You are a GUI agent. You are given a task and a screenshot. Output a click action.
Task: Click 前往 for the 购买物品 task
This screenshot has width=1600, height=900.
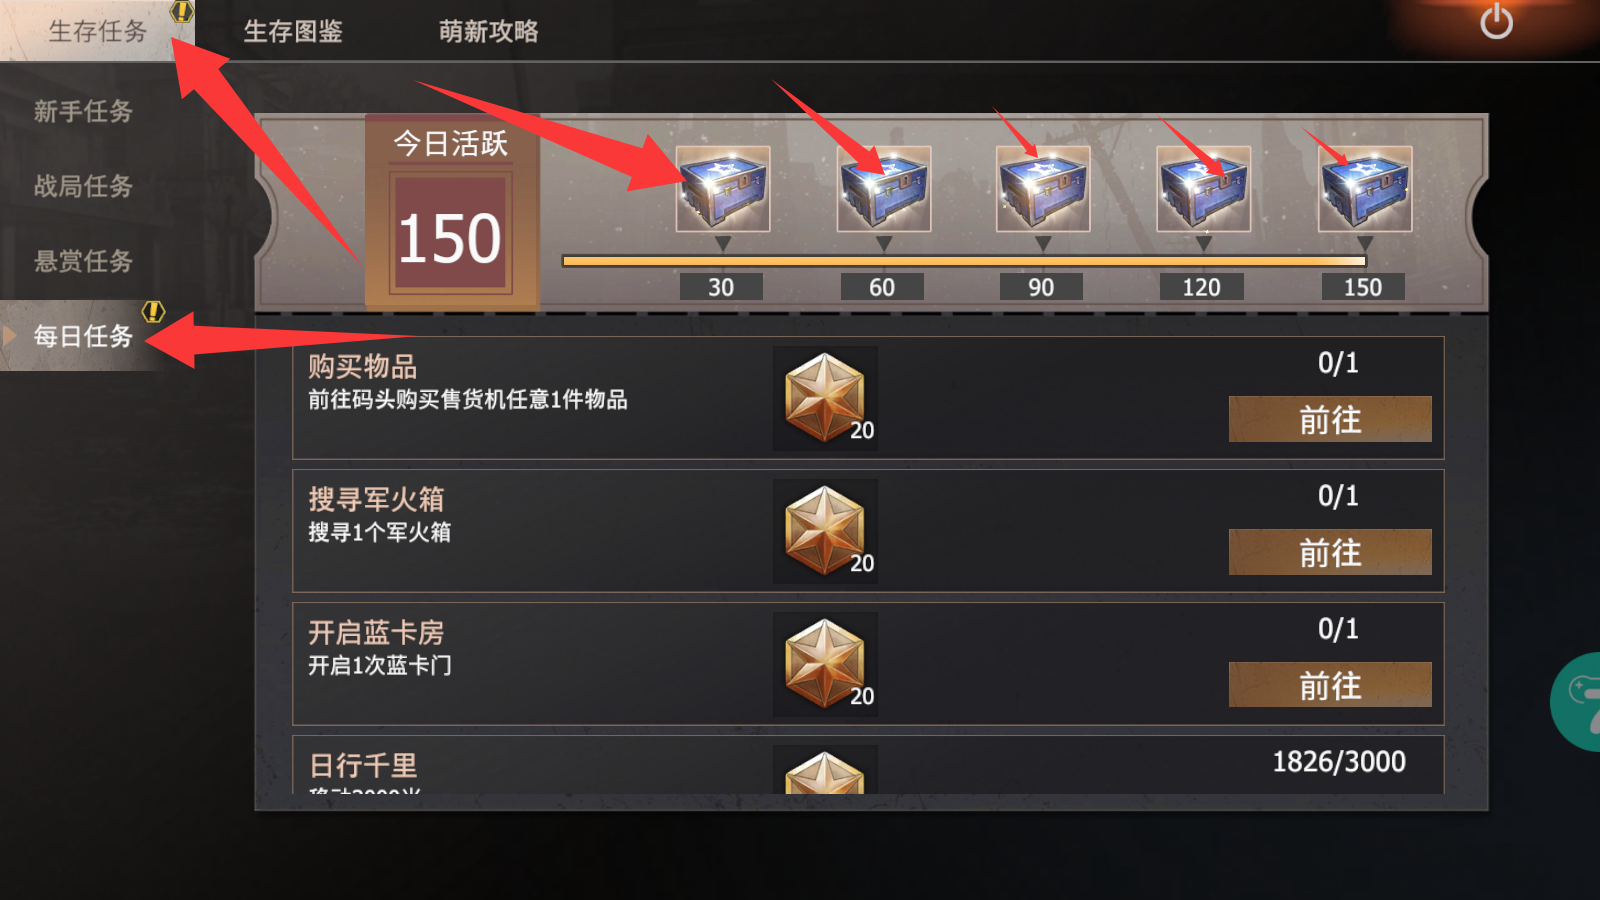coord(1330,419)
